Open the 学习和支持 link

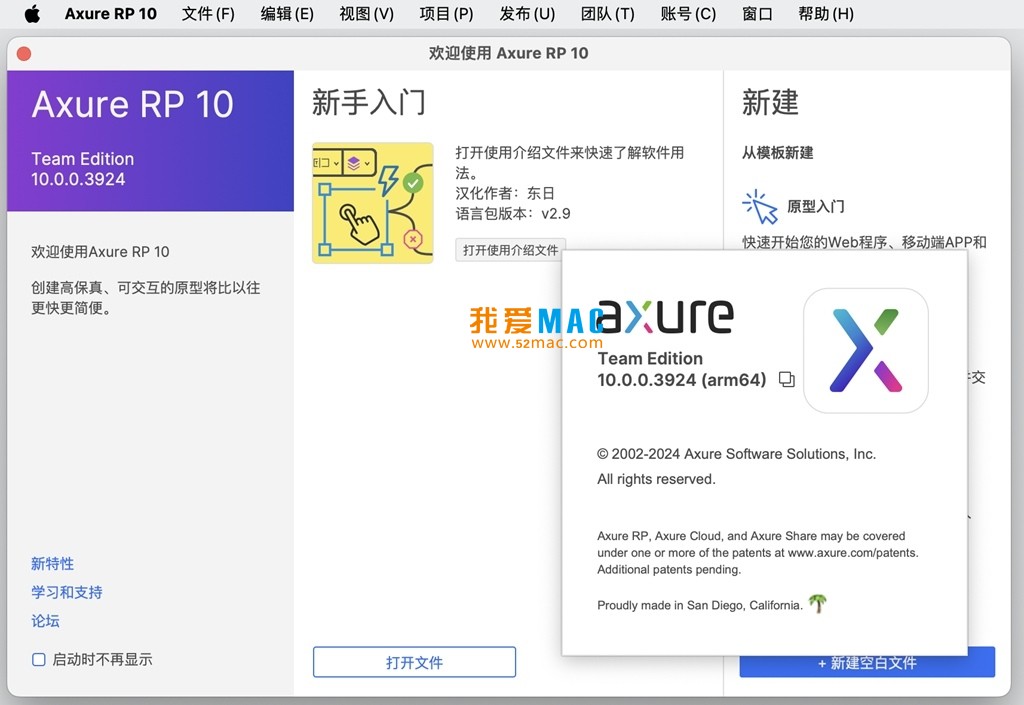tap(67, 592)
